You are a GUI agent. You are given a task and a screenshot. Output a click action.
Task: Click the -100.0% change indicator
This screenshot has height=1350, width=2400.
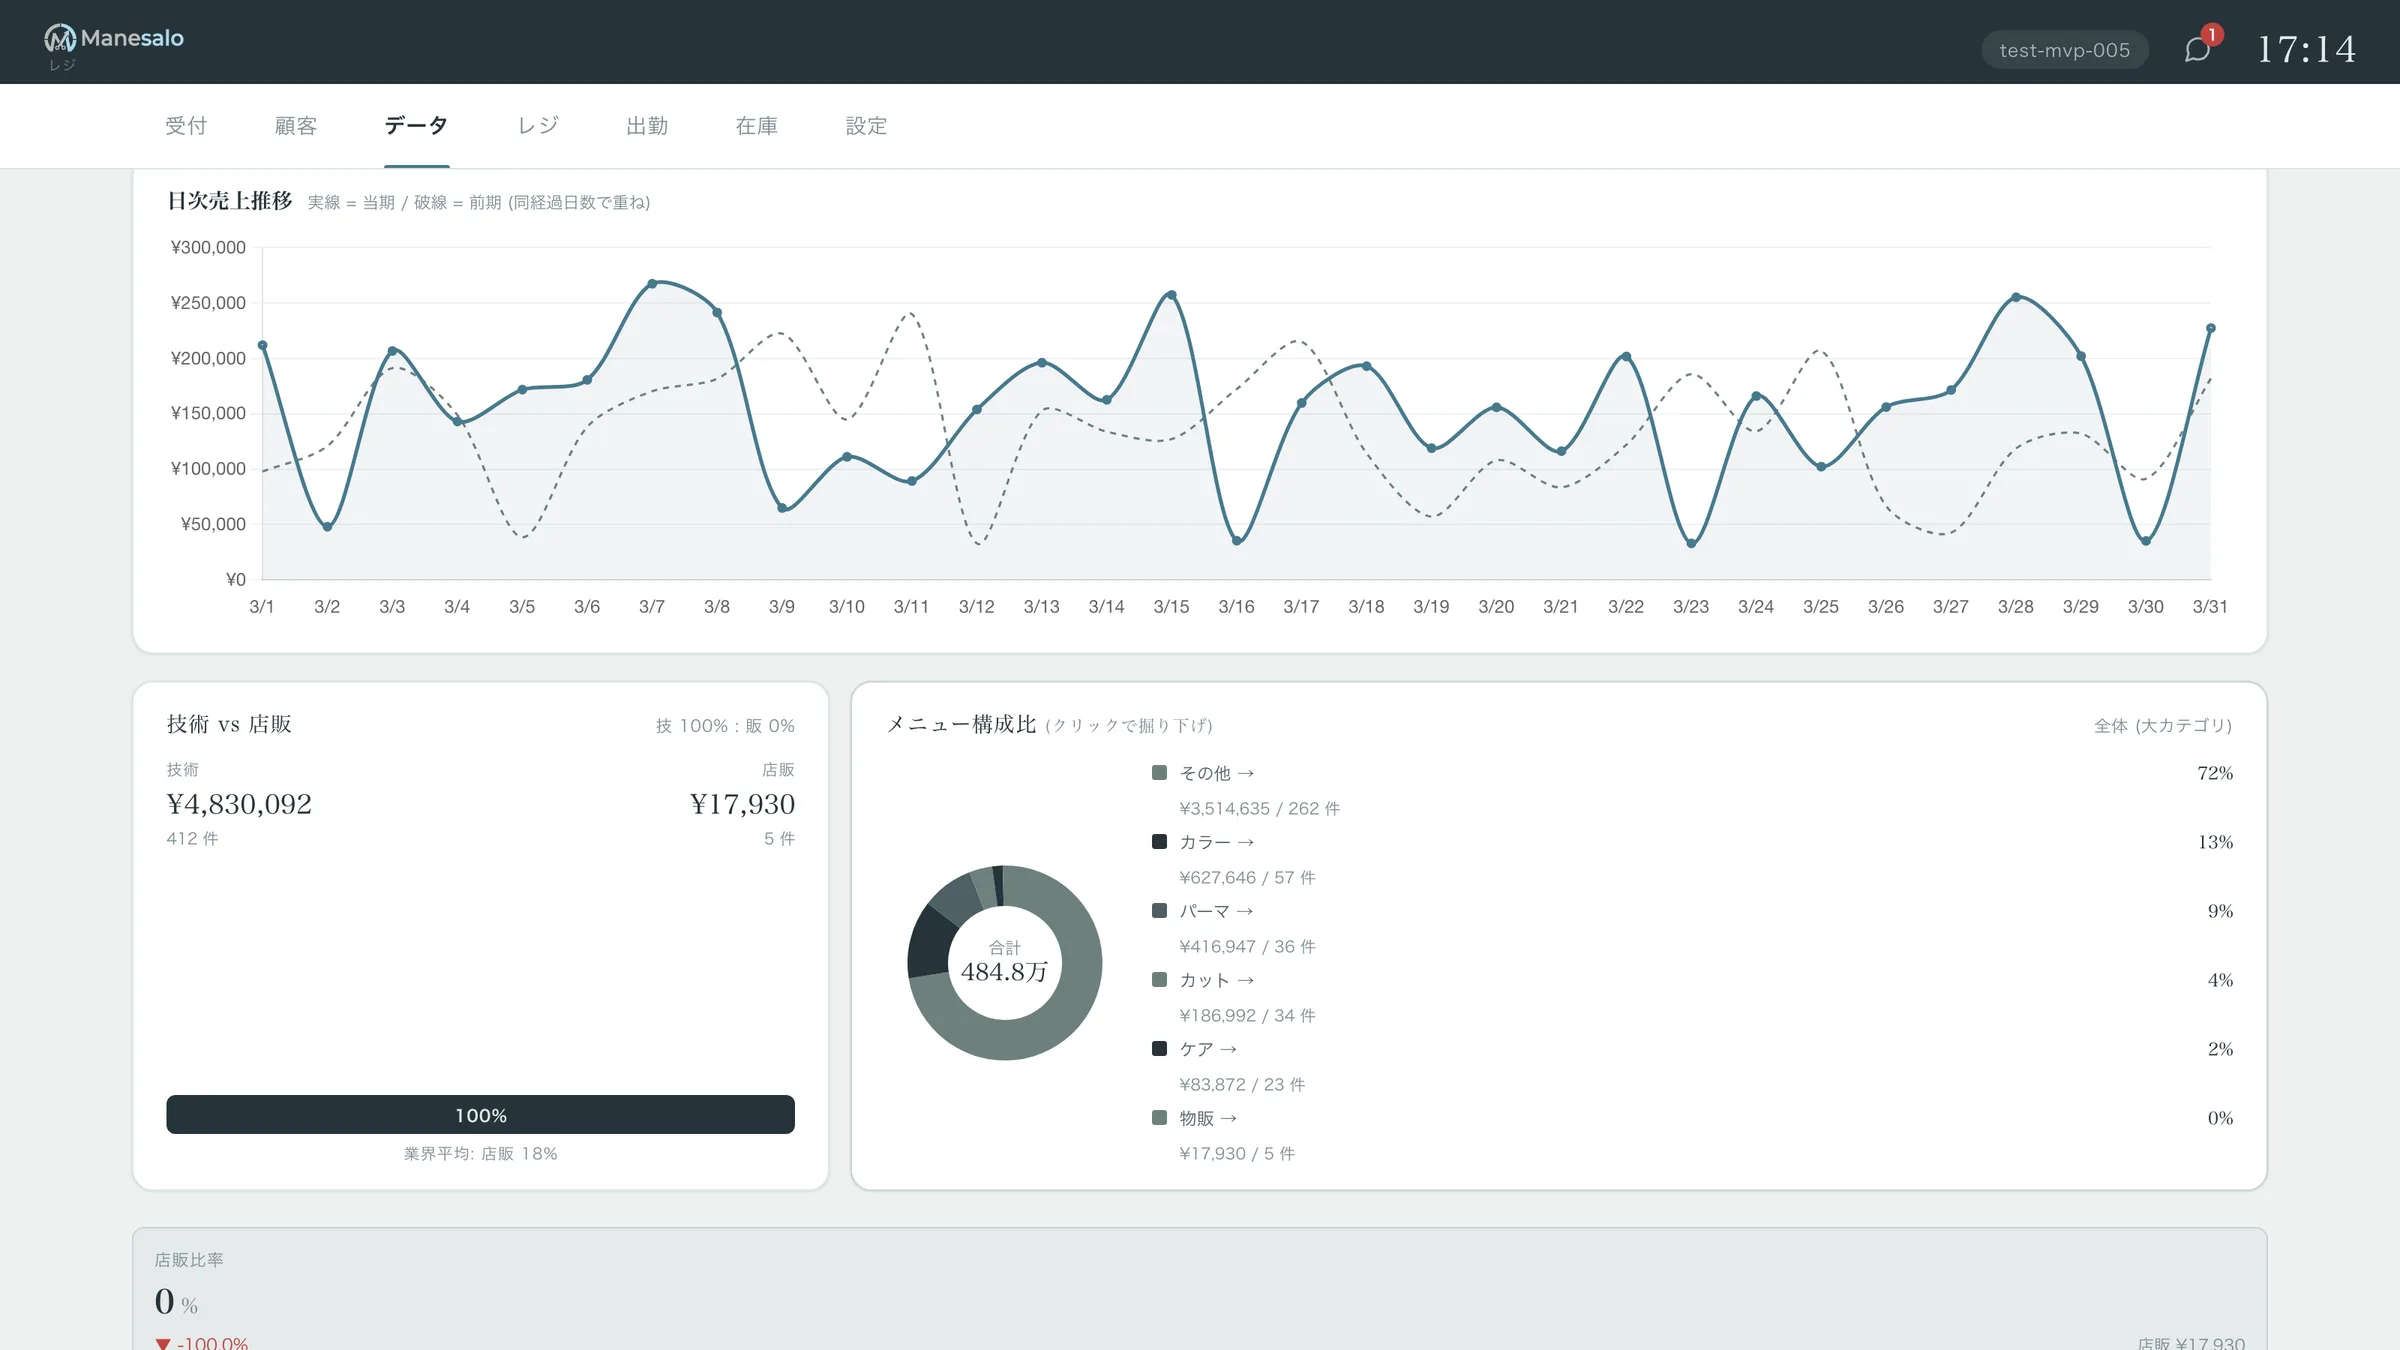(x=202, y=1342)
